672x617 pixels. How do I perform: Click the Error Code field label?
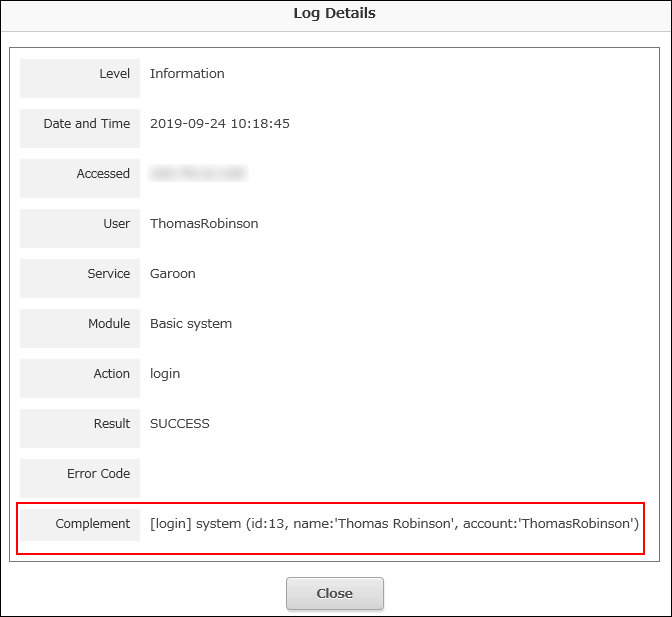pyautogui.click(x=98, y=474)
